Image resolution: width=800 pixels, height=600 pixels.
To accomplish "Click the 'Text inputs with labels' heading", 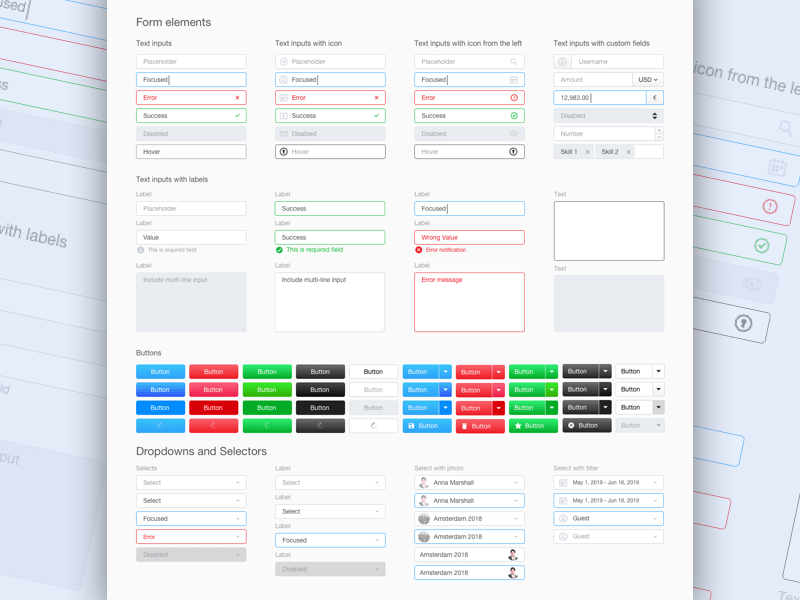I will [x=172, y=180].
